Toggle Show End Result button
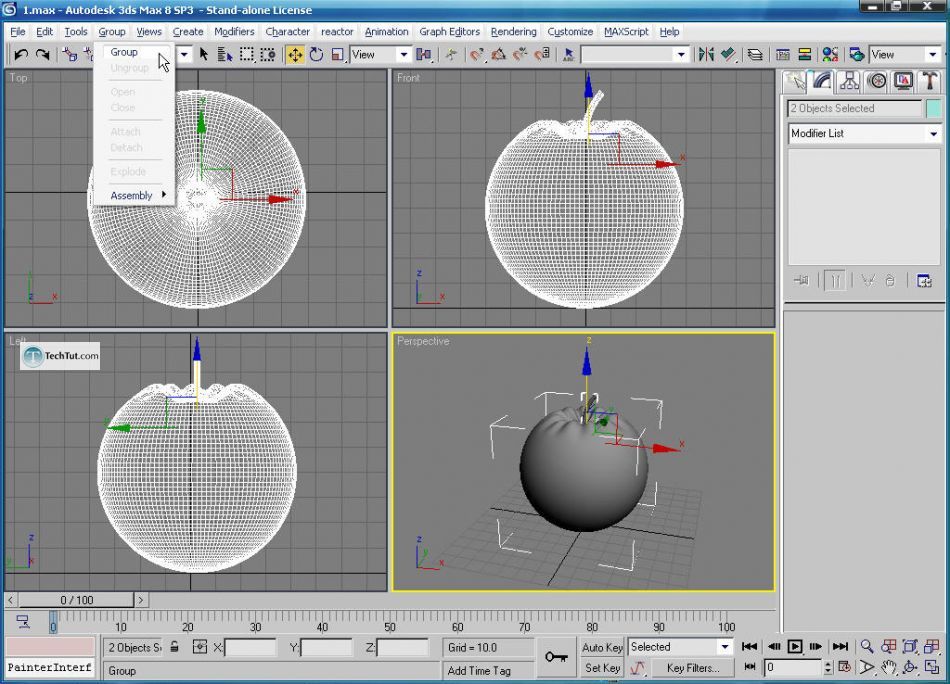950x684 pixels. 835,281
